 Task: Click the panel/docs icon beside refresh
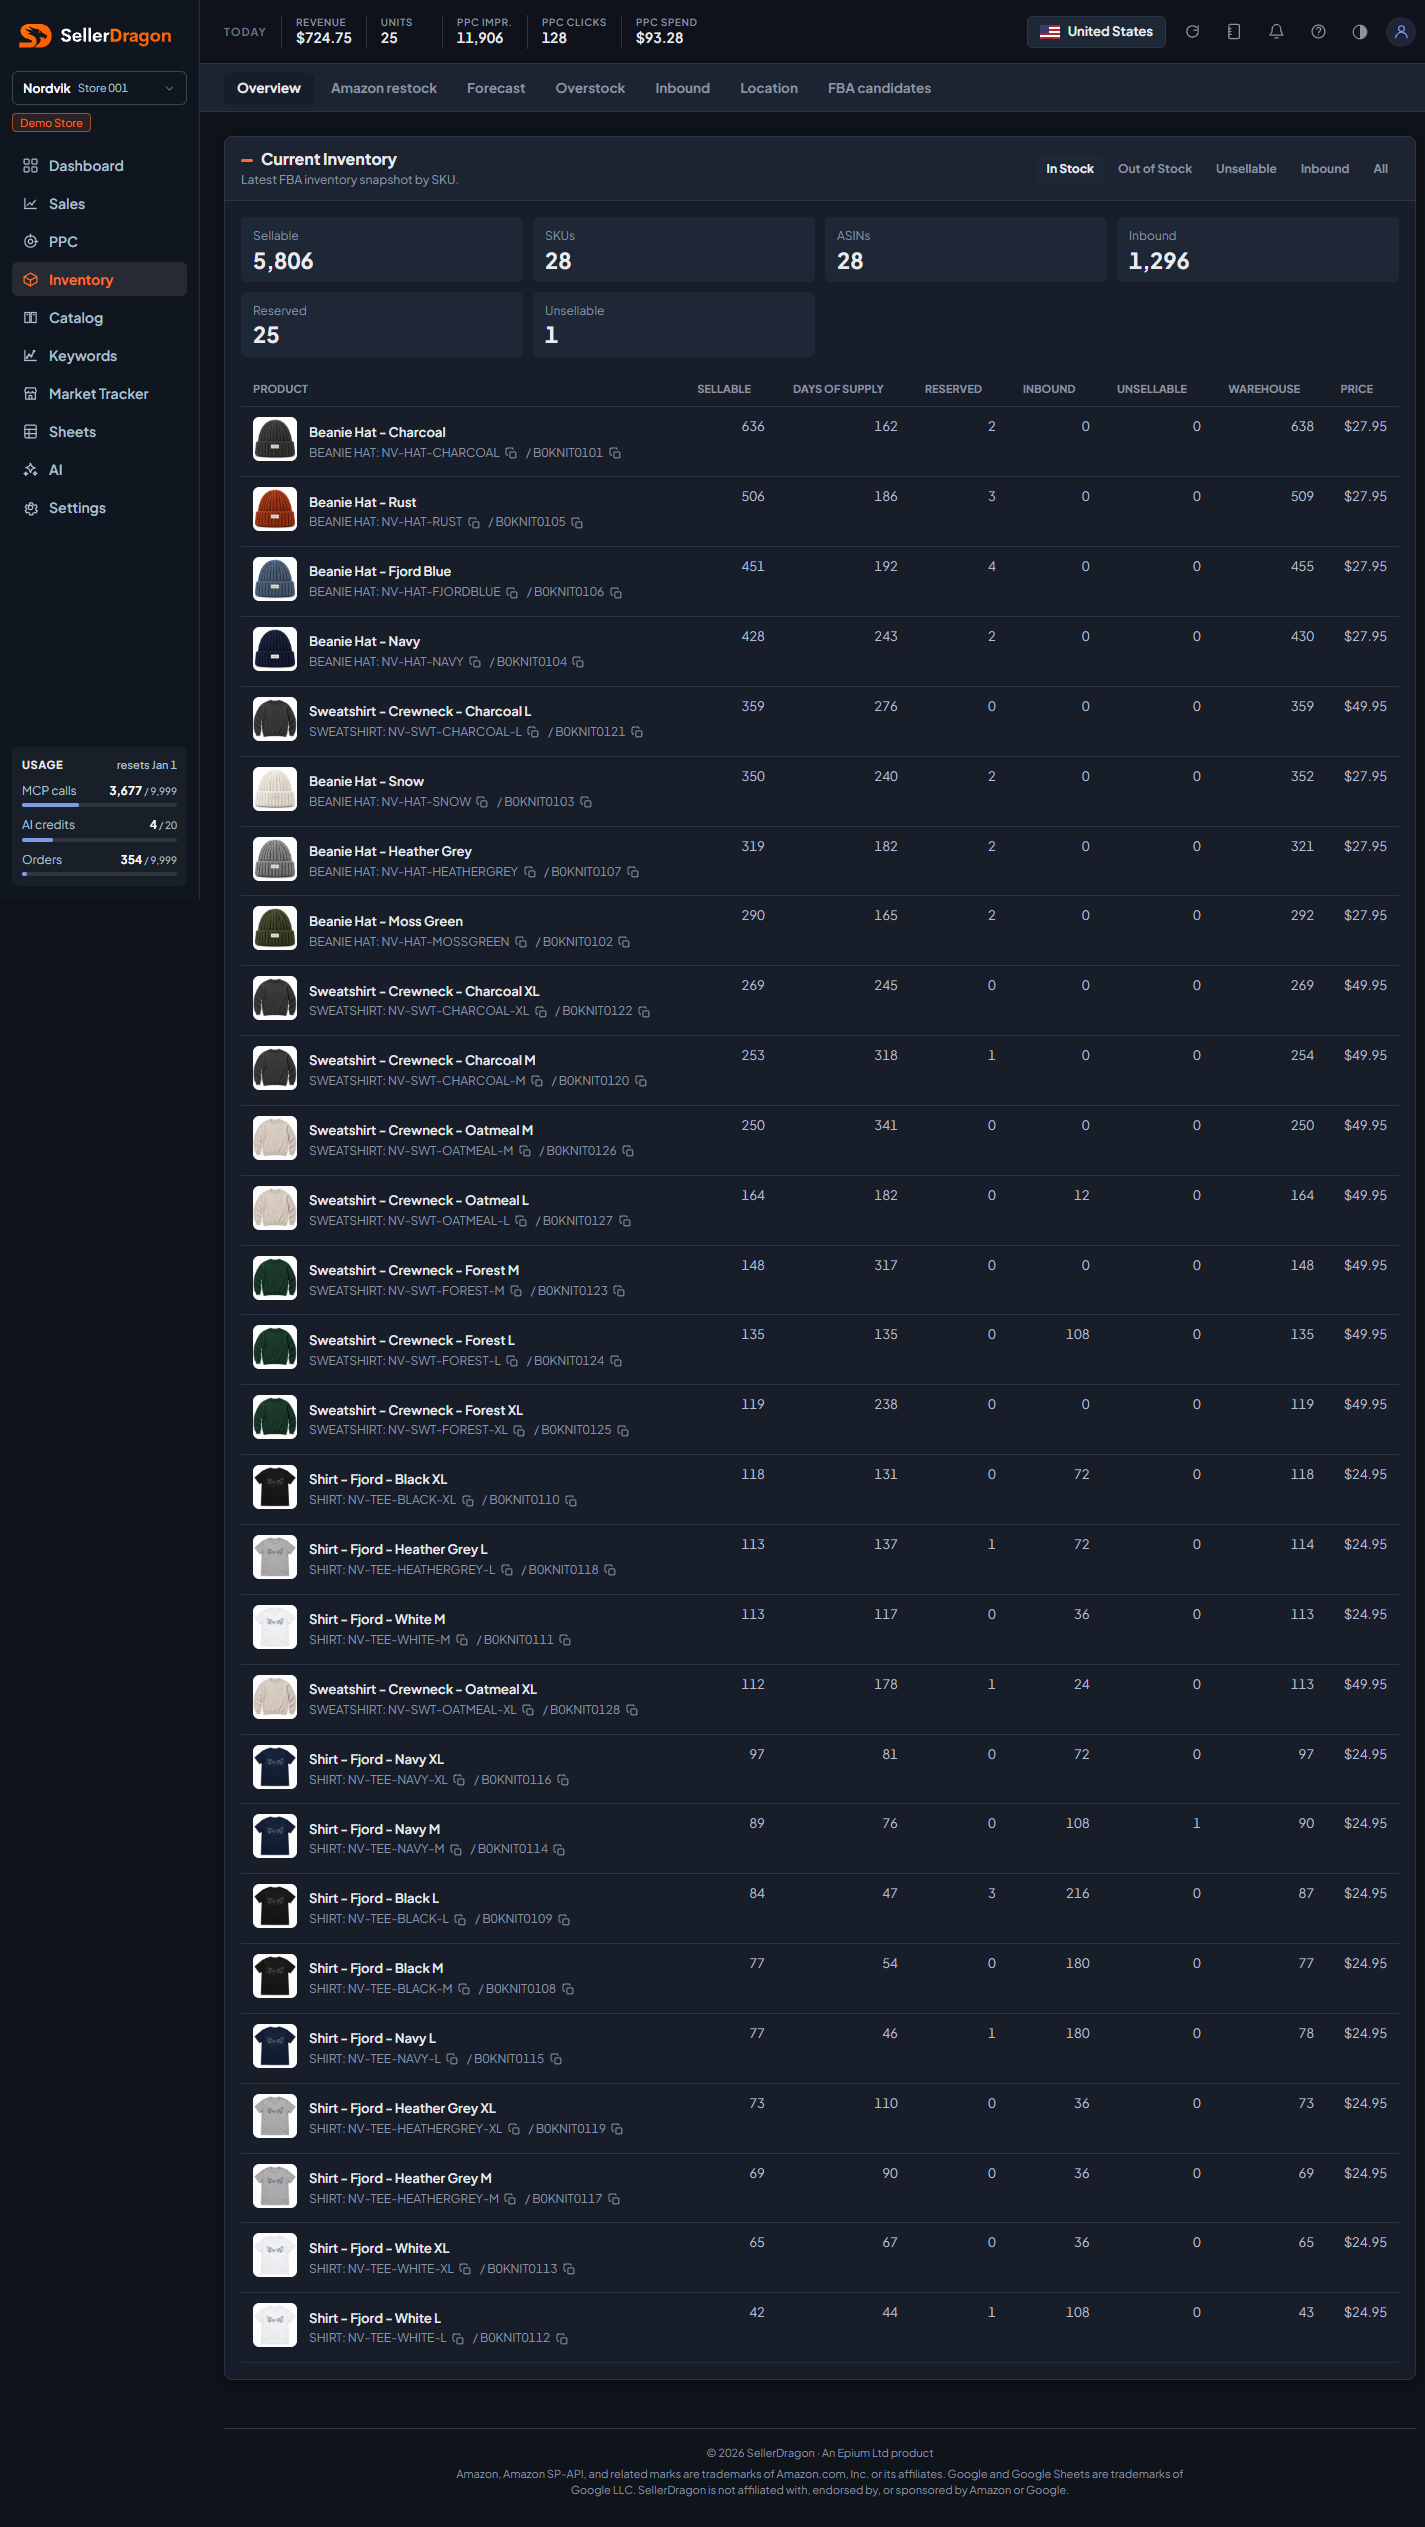click(1234, 32)
